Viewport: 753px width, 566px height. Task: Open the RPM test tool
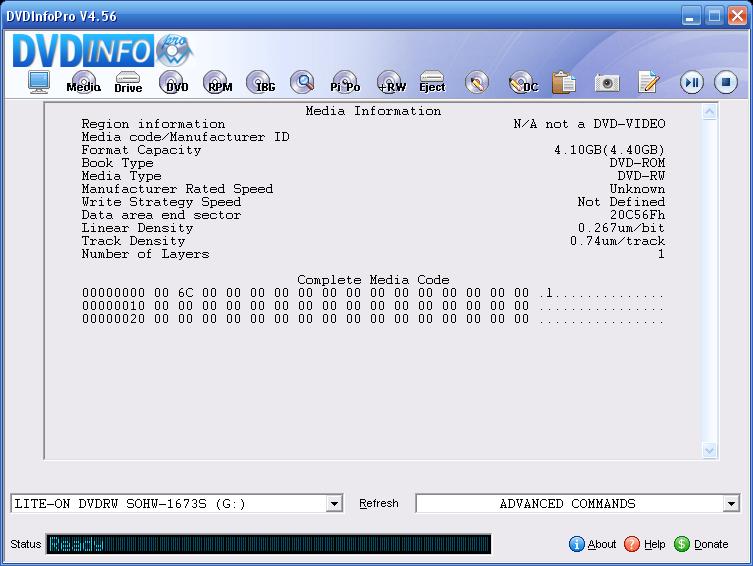pyautogui.click(x=218, y=82)
